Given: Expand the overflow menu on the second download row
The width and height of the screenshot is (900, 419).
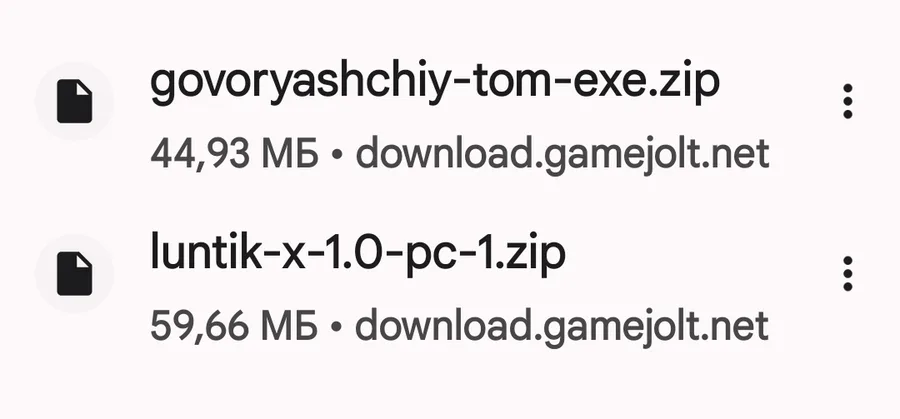Looking at the screenshot, I should coord(847,273).
